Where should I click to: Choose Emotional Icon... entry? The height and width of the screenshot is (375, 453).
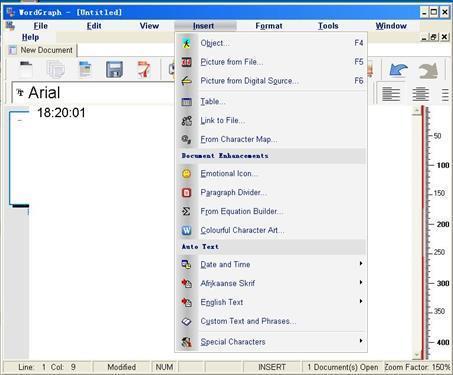[x=271, y=174]
